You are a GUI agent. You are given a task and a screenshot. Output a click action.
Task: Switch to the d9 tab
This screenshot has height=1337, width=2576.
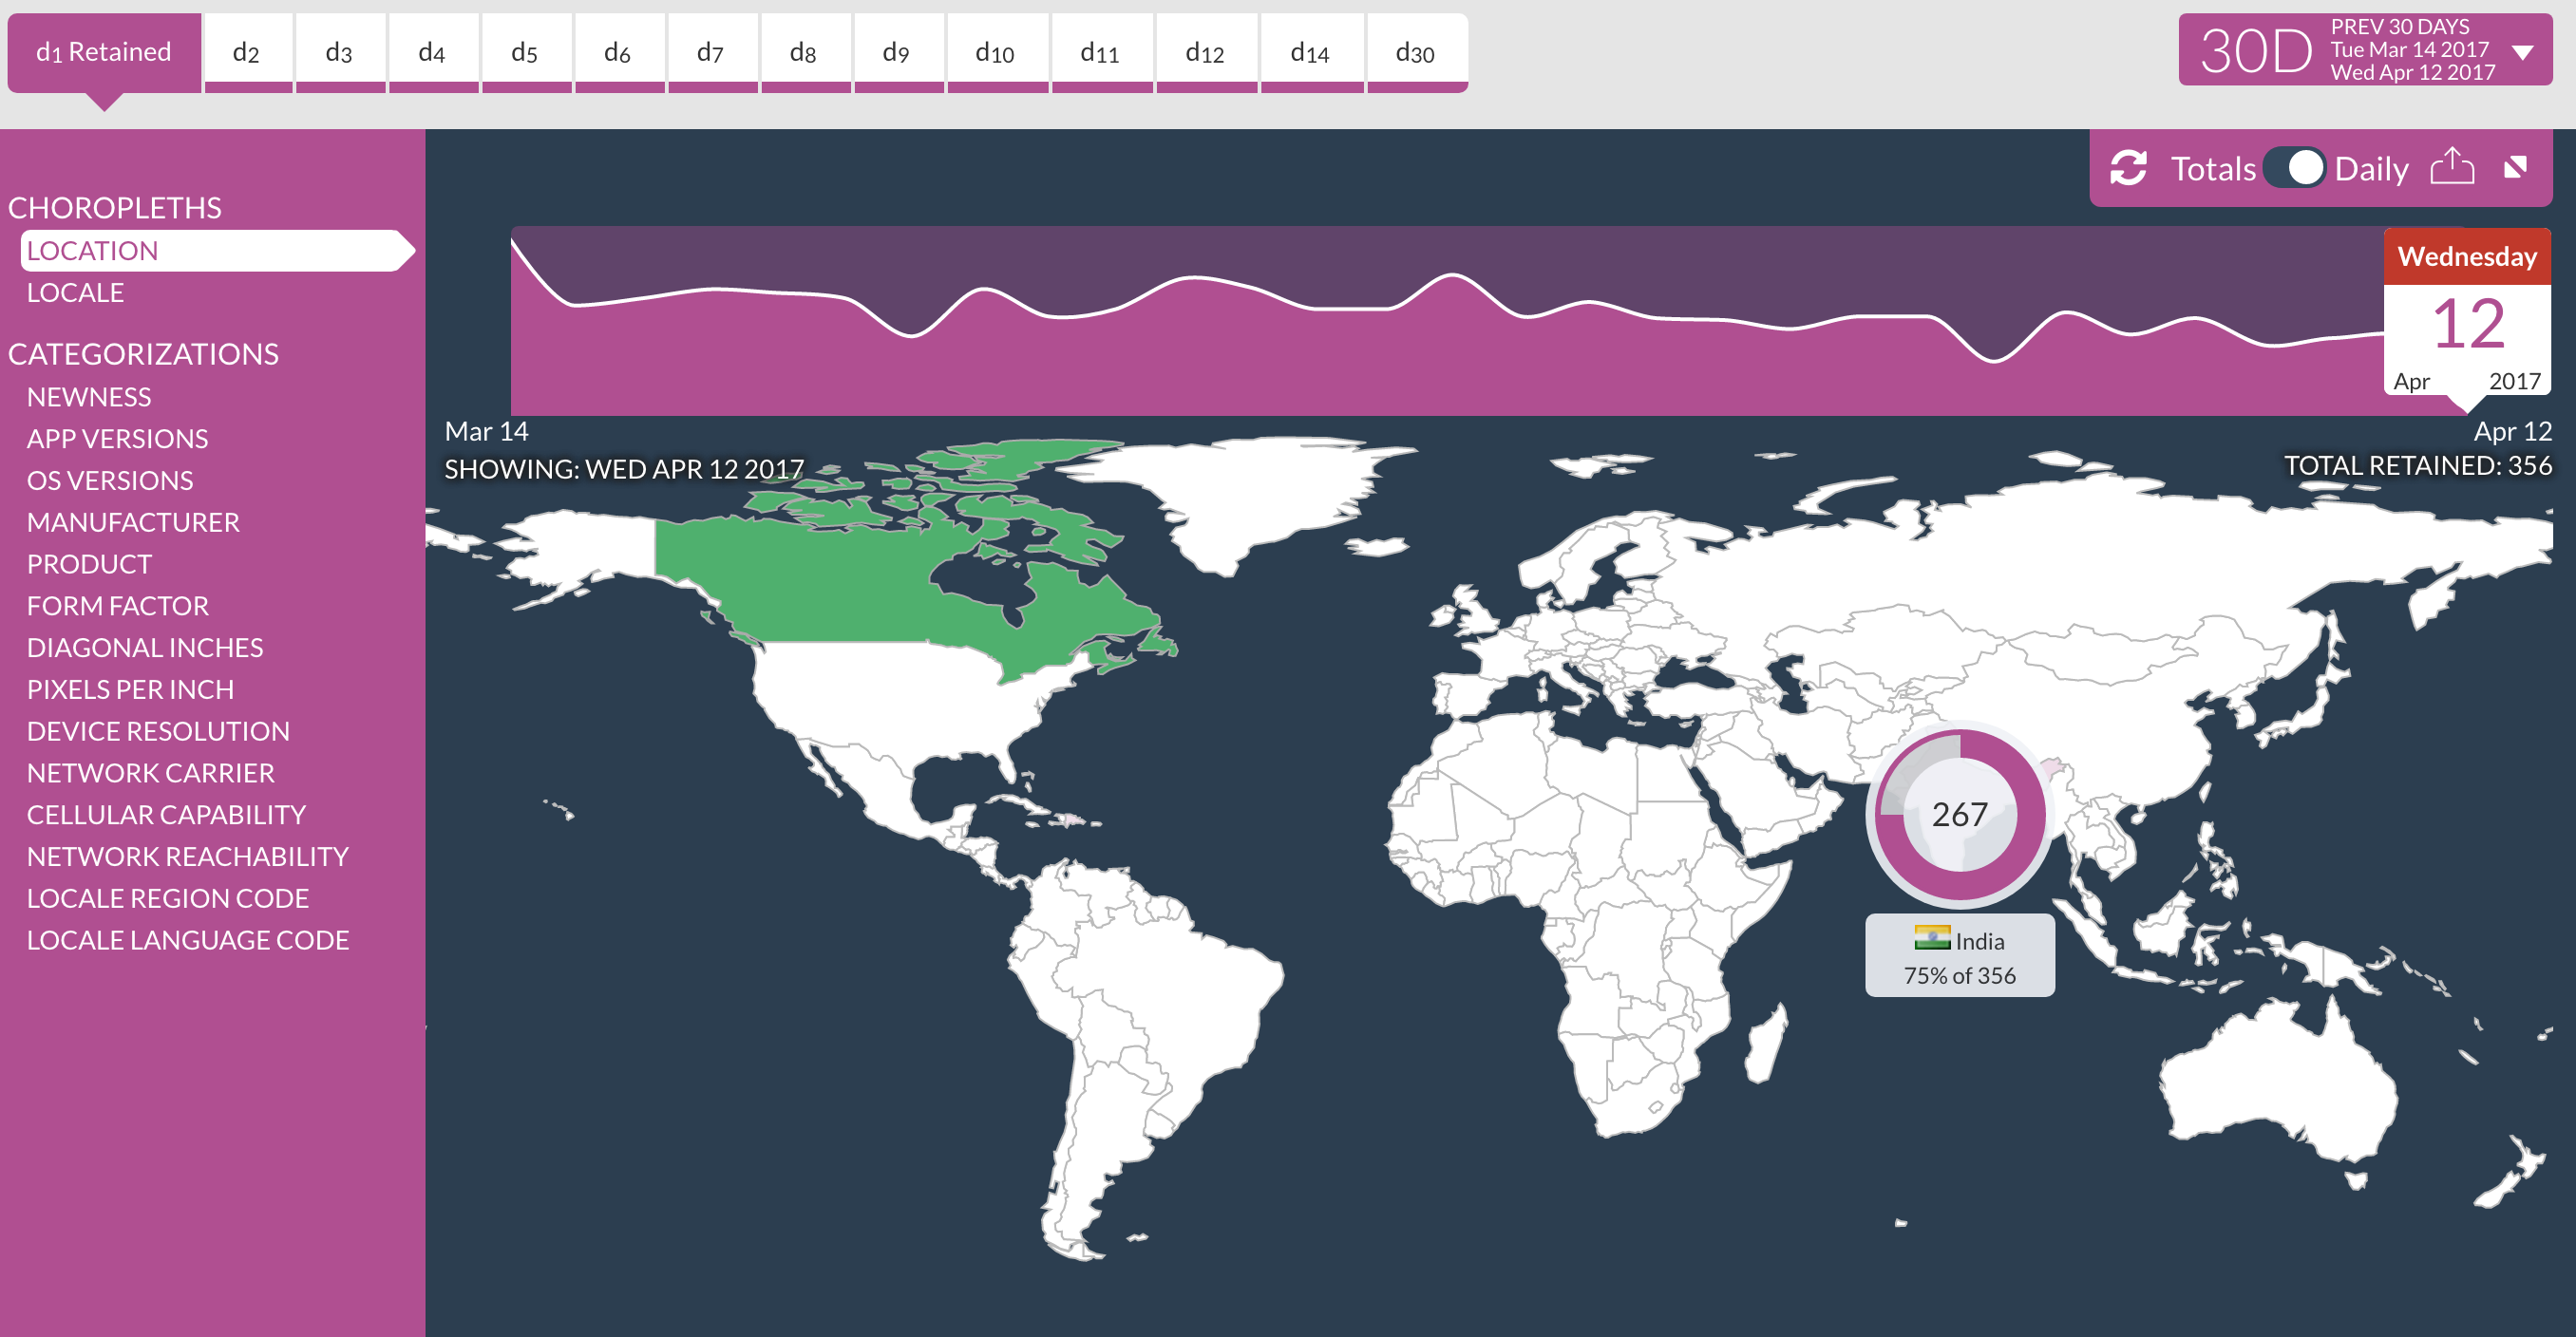tap(898, 53)
